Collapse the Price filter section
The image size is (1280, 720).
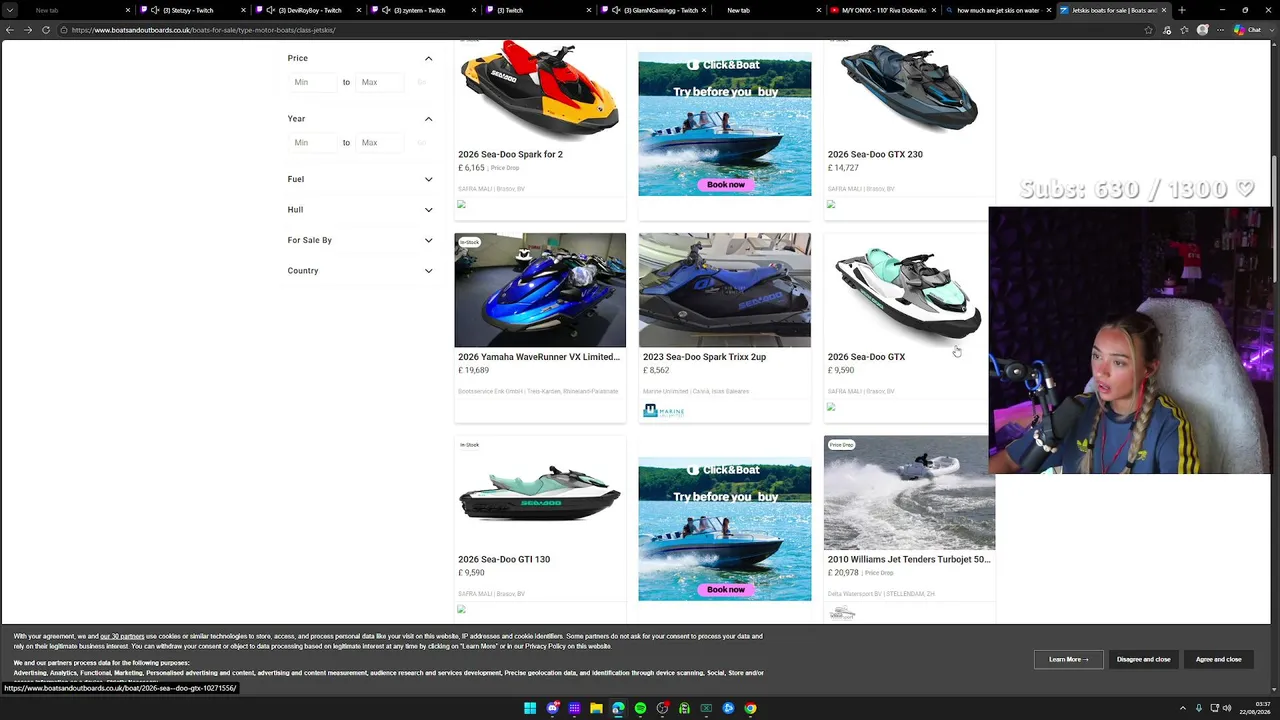click(x=428, y=58)
